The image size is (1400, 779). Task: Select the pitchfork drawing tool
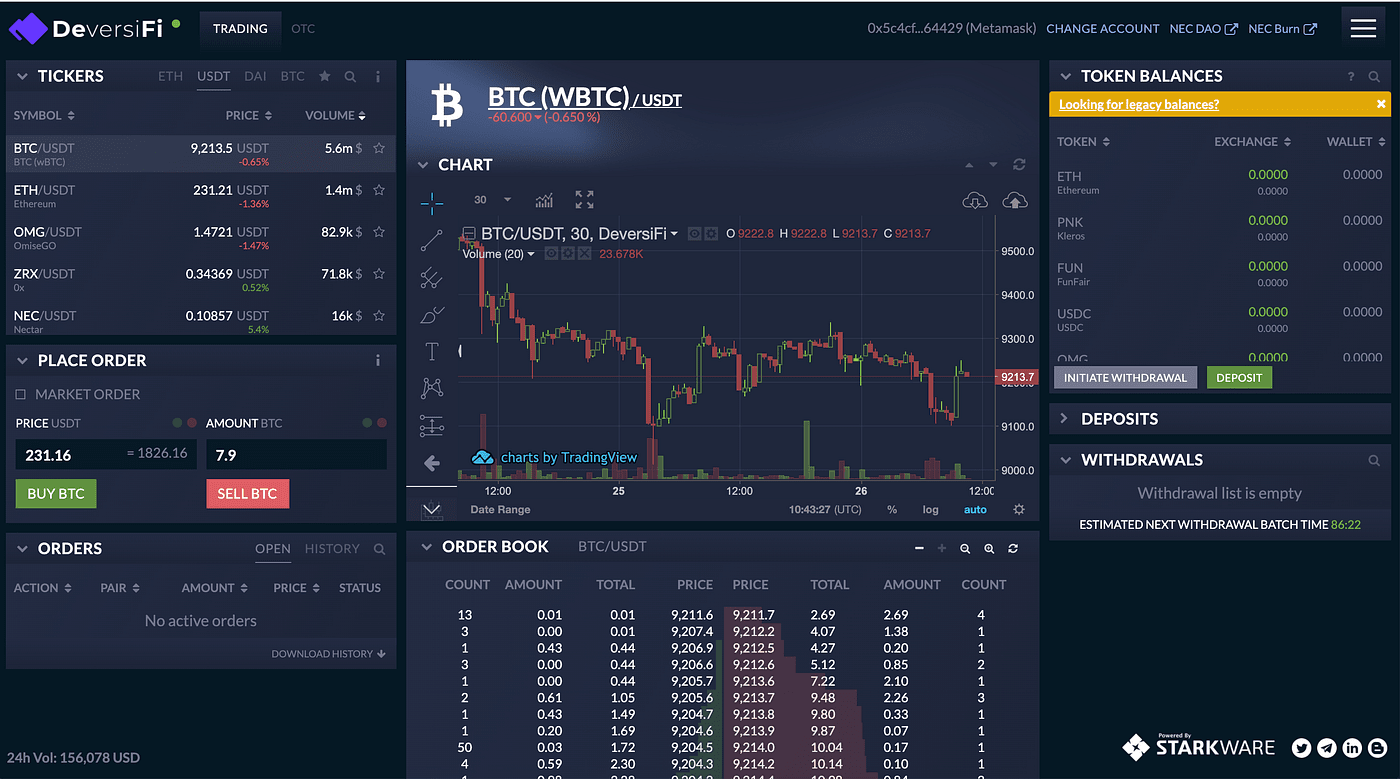pyautogui.click(x=432, y=277)
